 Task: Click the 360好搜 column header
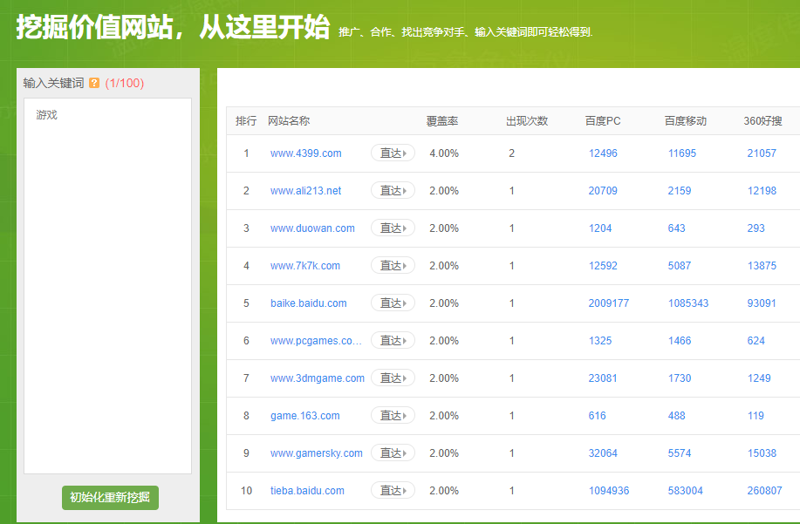[x=763, y=121]
